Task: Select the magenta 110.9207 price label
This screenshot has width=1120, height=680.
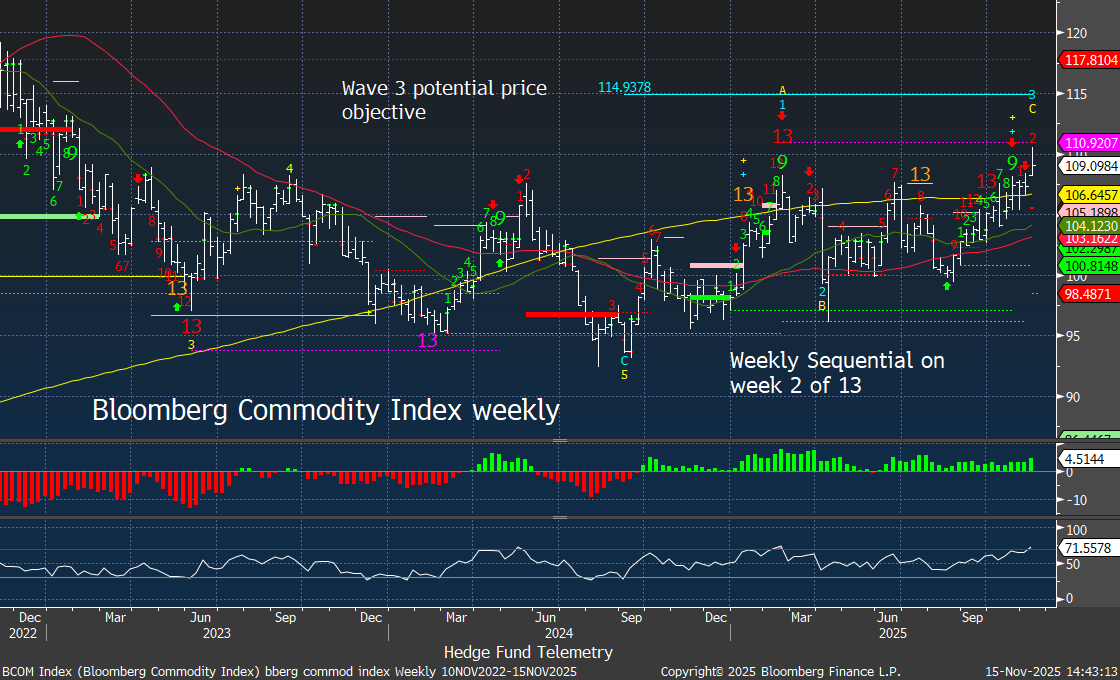Action: coord(1089,144)
